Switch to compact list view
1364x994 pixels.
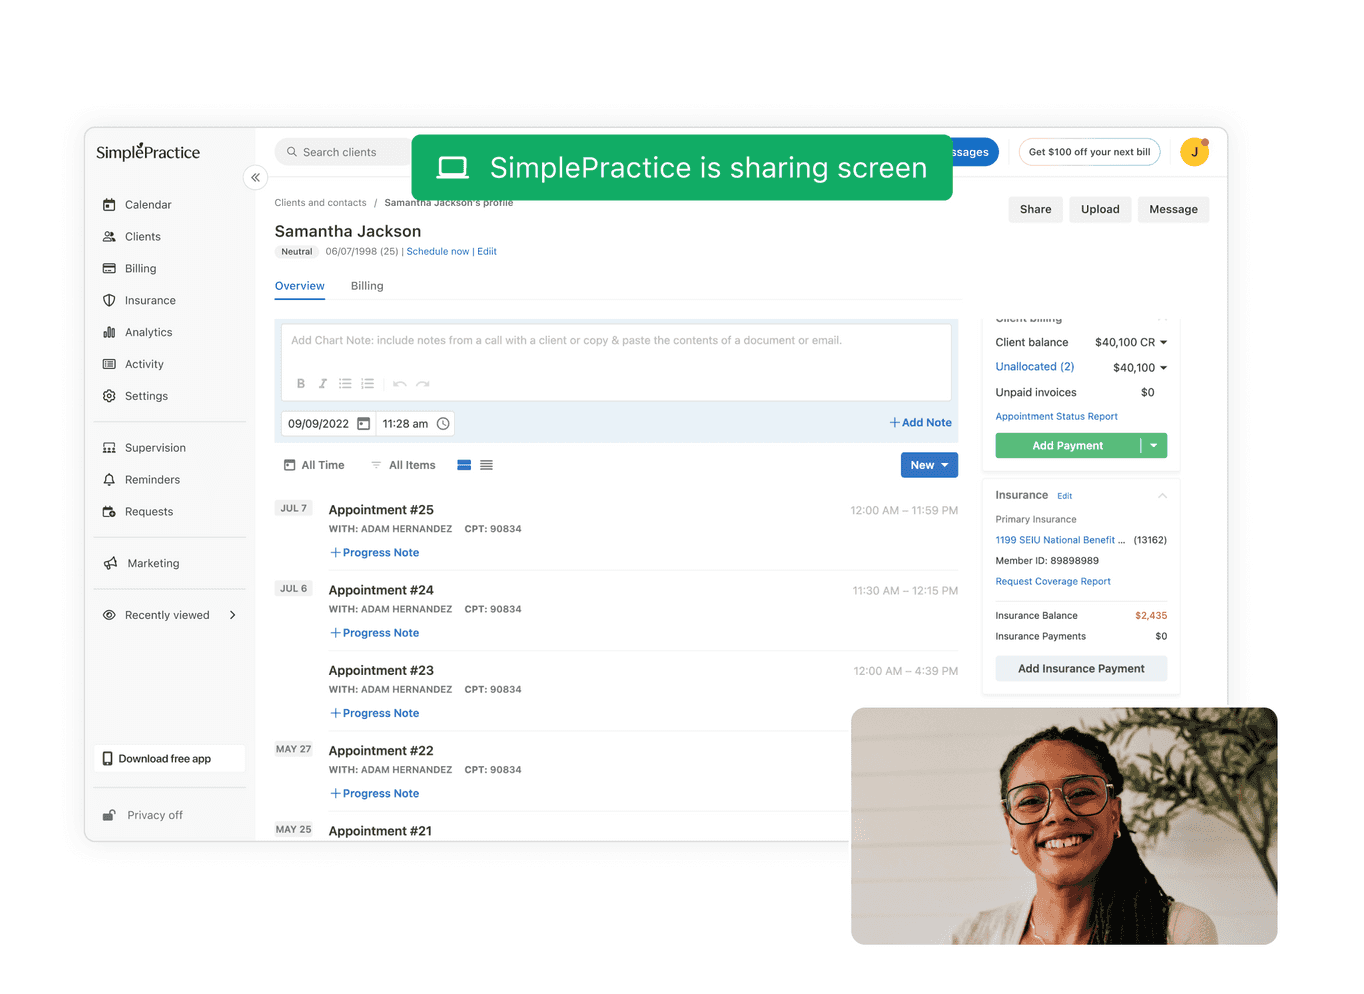pyautogui.click(x=486, y=466)
